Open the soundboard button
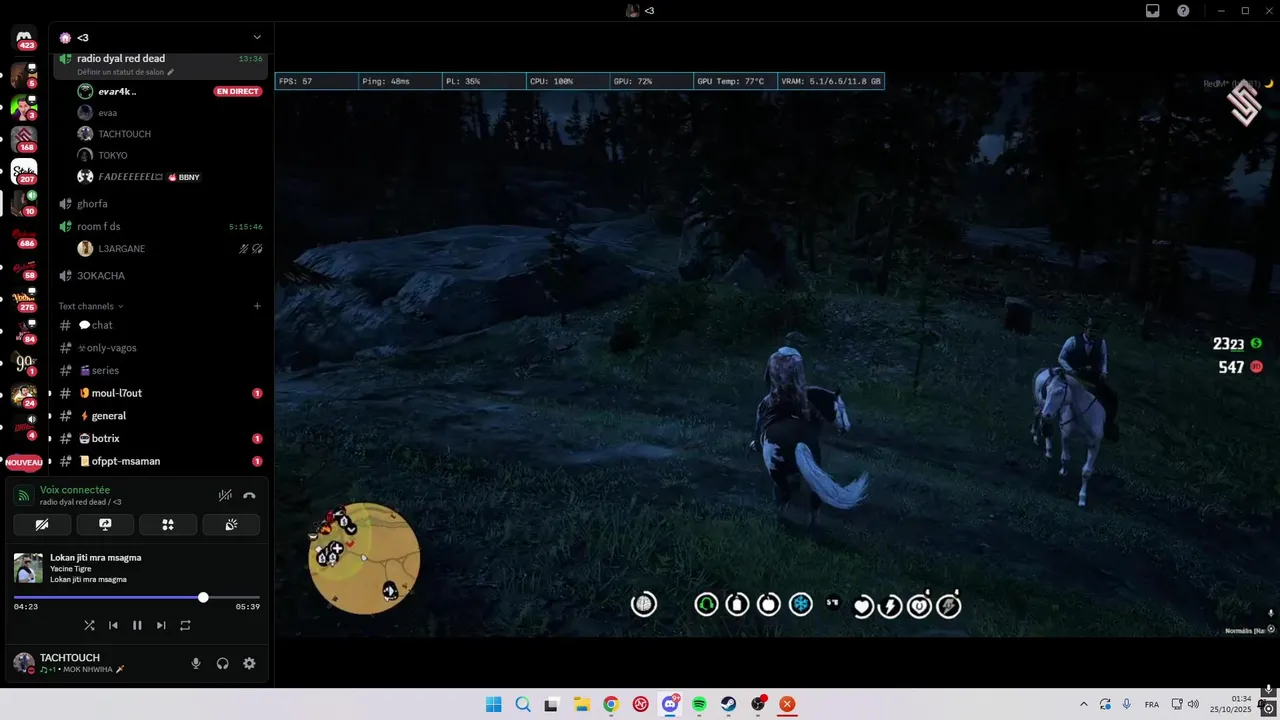 231,524
